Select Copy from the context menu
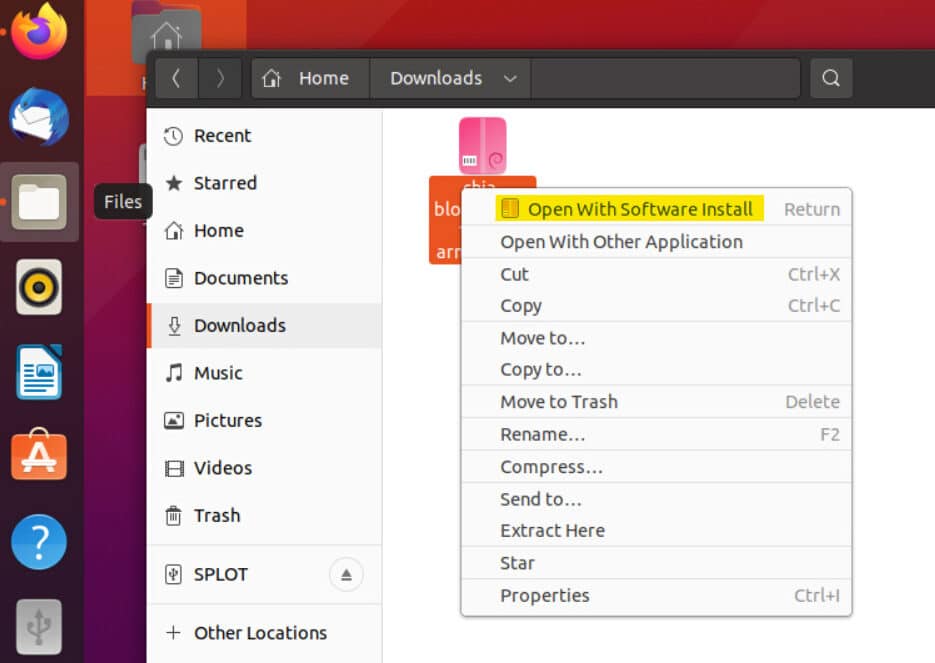The image size is (935, 663). point(656,305)
